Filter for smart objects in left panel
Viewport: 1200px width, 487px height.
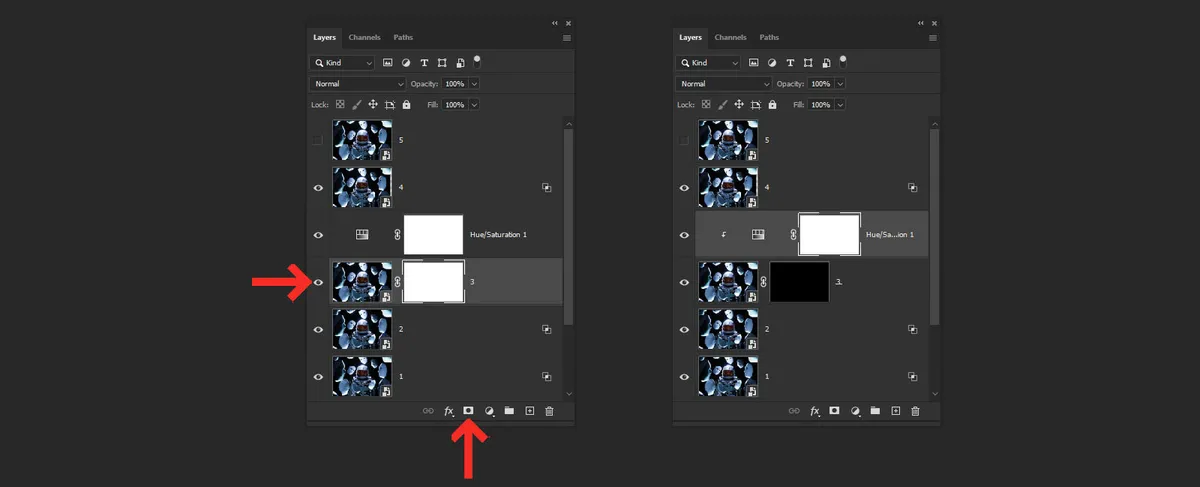point(460,63)
